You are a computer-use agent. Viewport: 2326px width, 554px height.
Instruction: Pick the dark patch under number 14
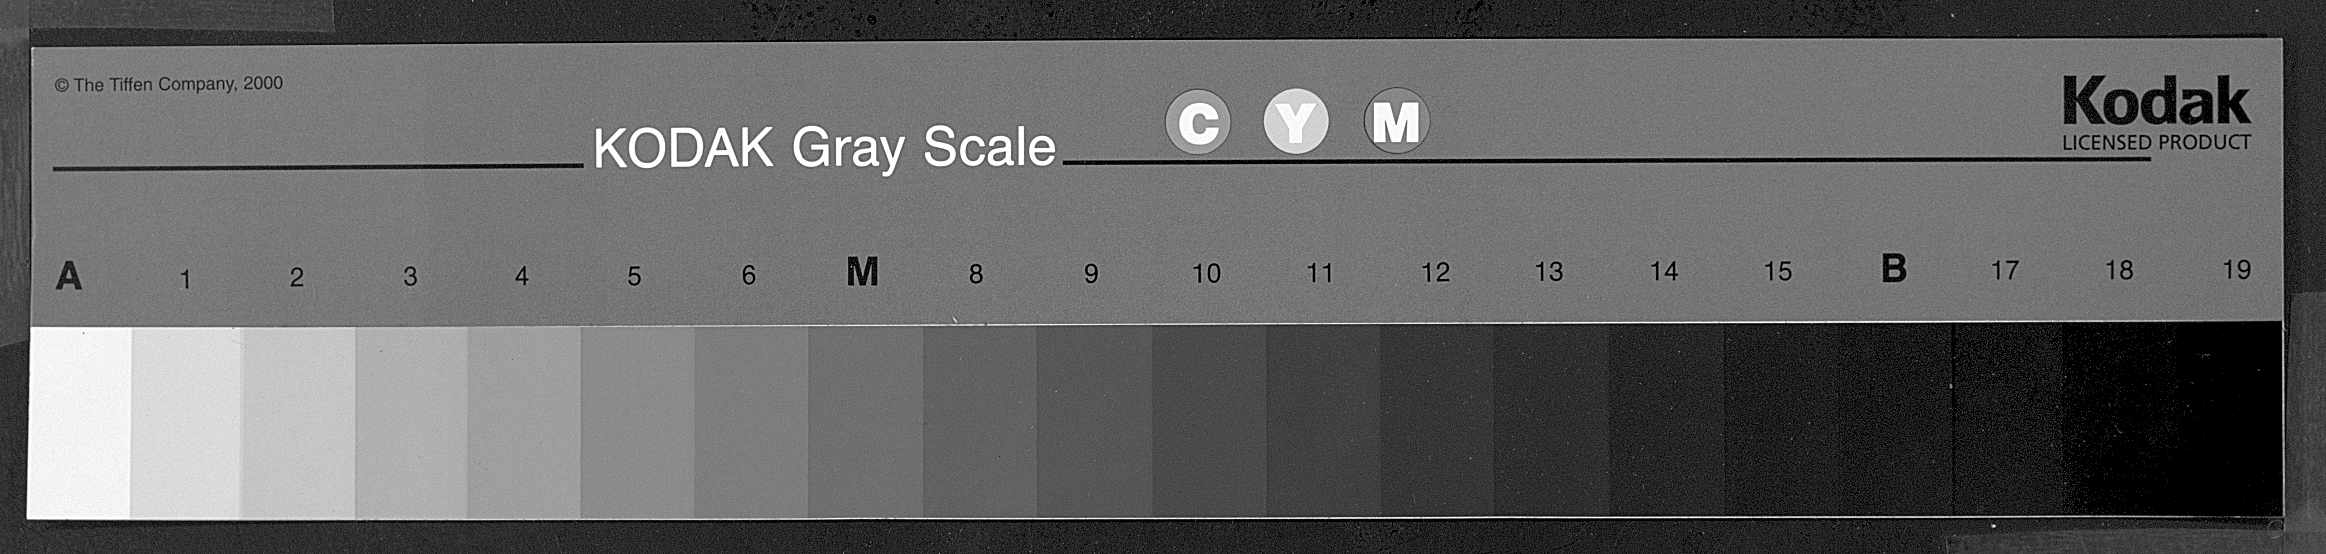tap(1667, 419)
